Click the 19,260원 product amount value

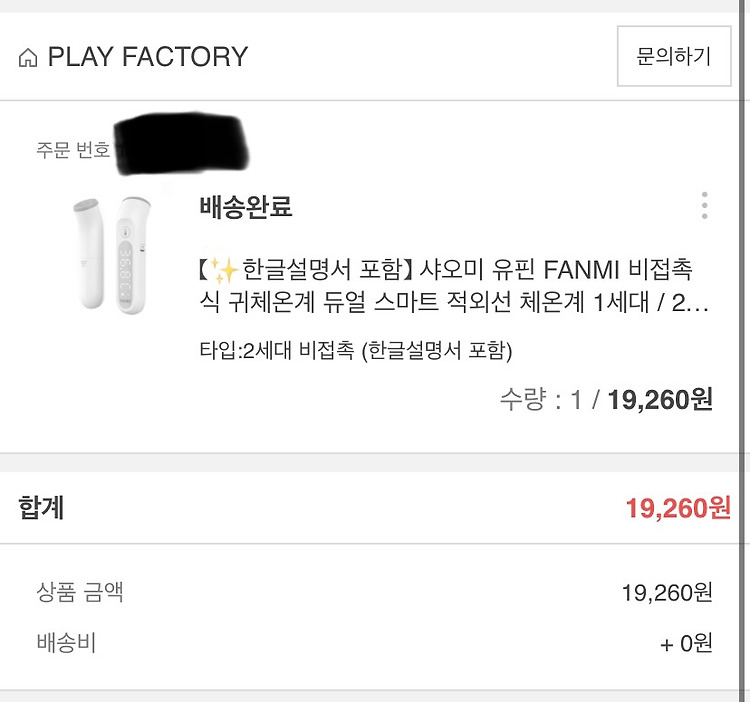[667, 593]
